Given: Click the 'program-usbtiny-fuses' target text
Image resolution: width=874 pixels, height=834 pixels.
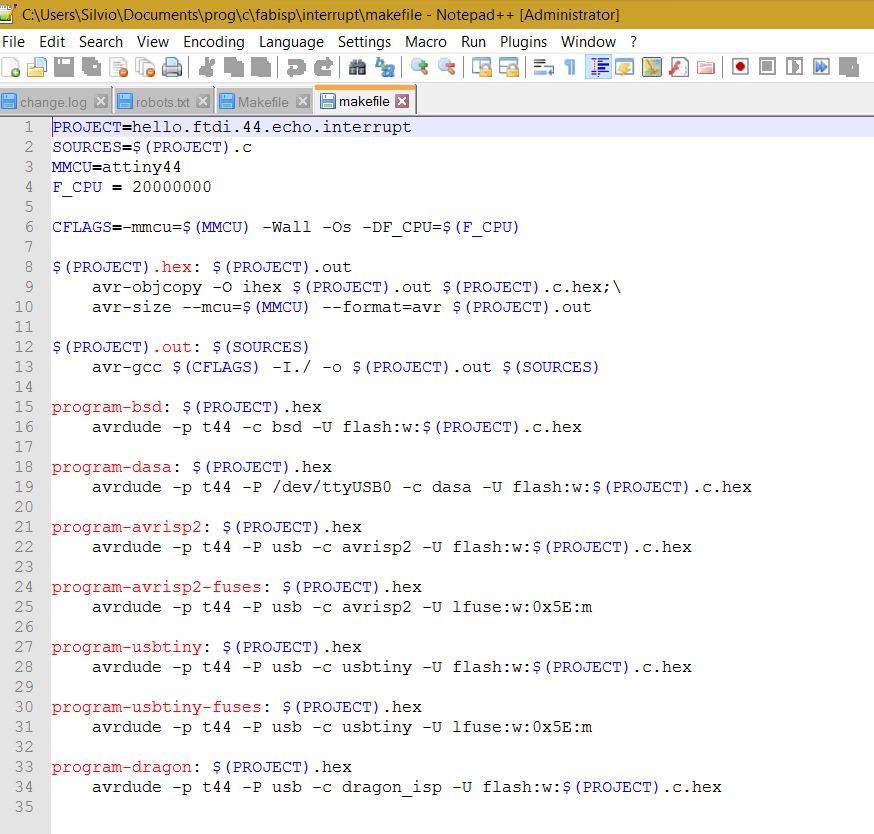Looking at the screenshot, I should click(157, 707).
